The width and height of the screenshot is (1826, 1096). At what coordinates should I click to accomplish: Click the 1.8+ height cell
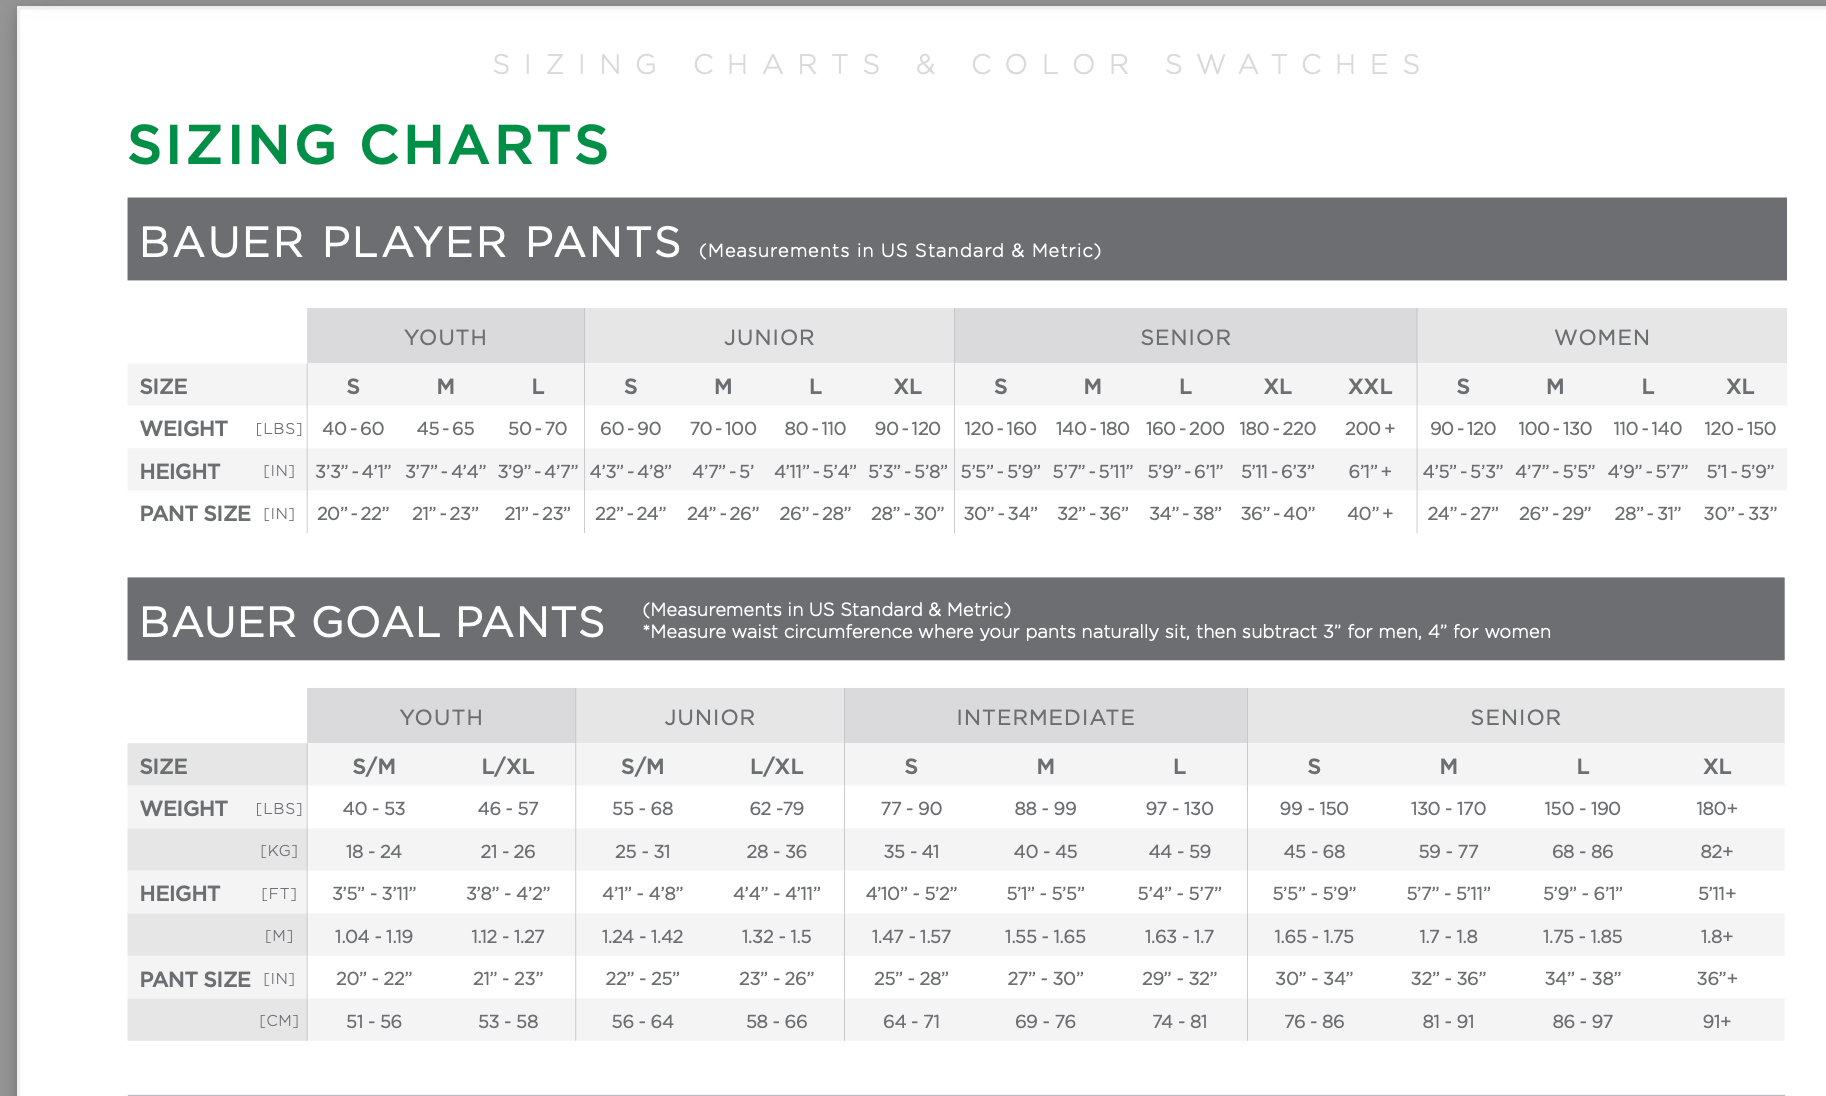click(x=1716, y=937)
